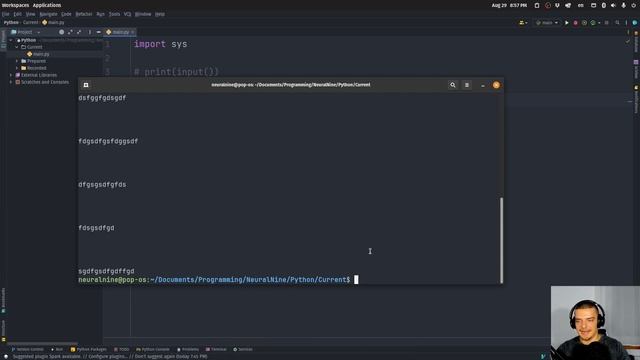Open the lightbulb icon in the status bar

6,356
